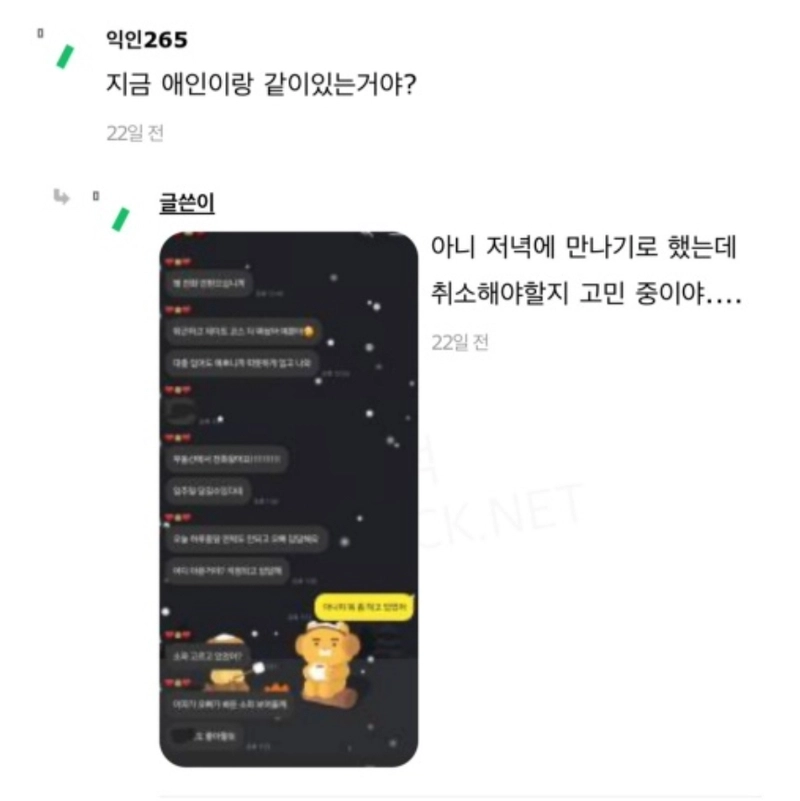Screen dimensions: 800x801
Task: Click chat bubble ending with yellow emoji
Action: click(243, 332)
